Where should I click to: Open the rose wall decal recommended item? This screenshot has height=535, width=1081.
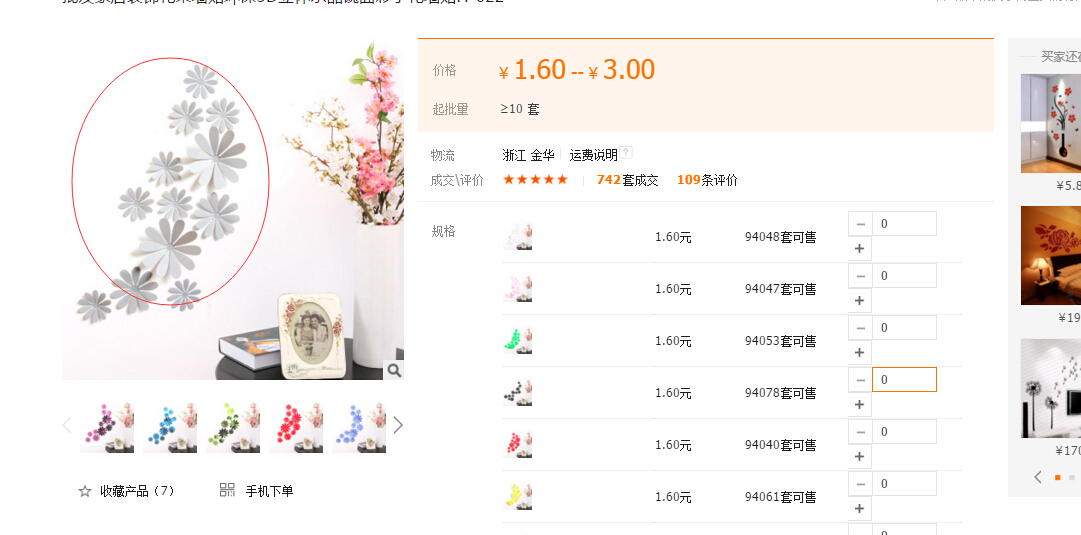(x=1051, y=255)
